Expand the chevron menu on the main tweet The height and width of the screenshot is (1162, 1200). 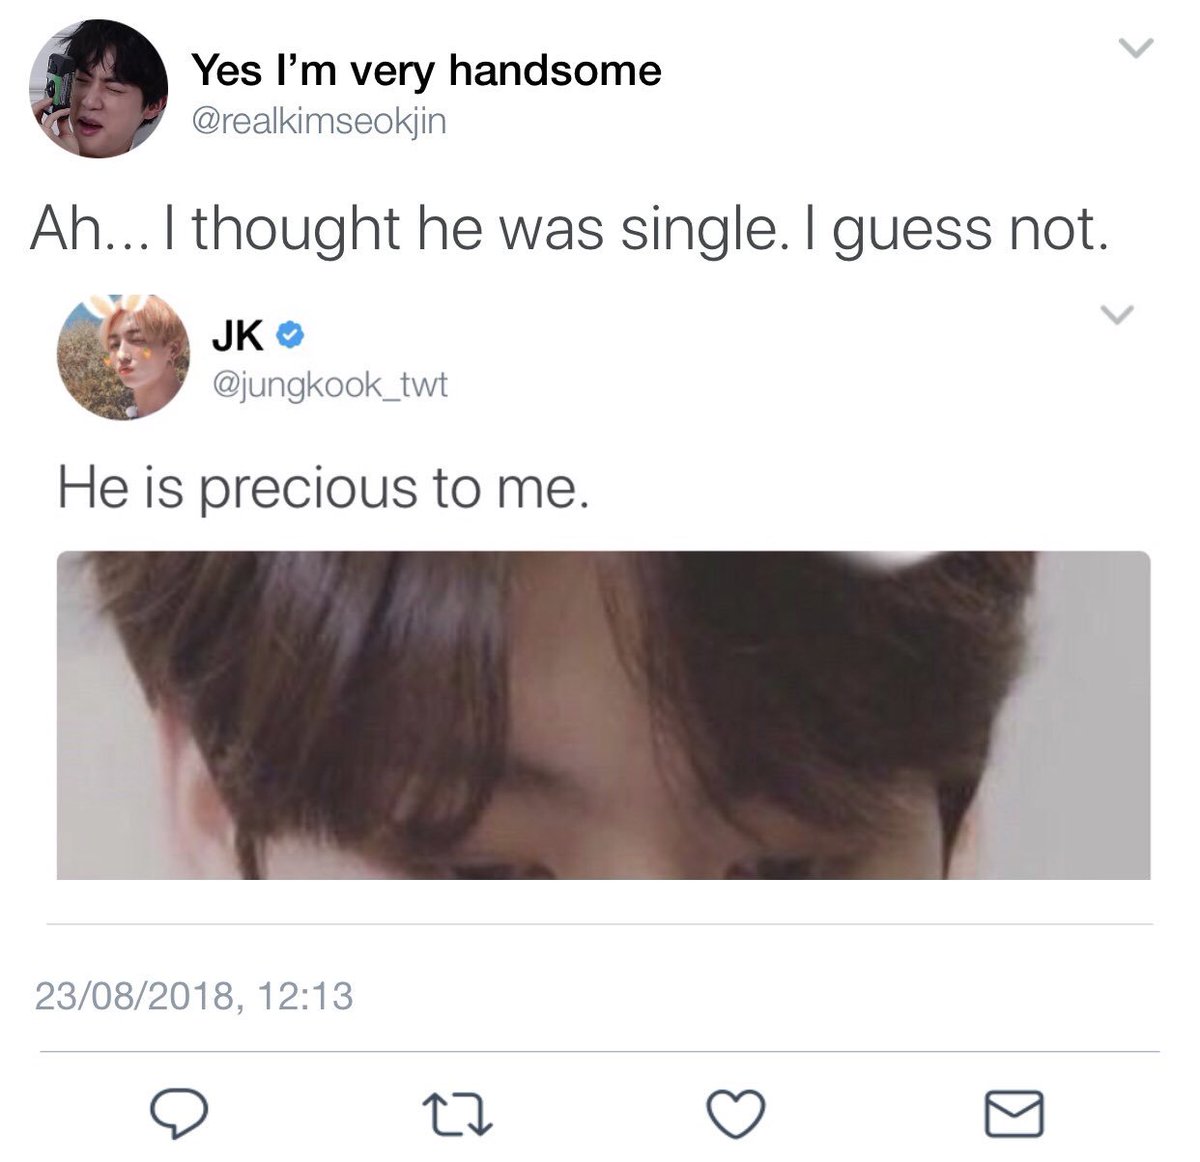coord(1135,47)
